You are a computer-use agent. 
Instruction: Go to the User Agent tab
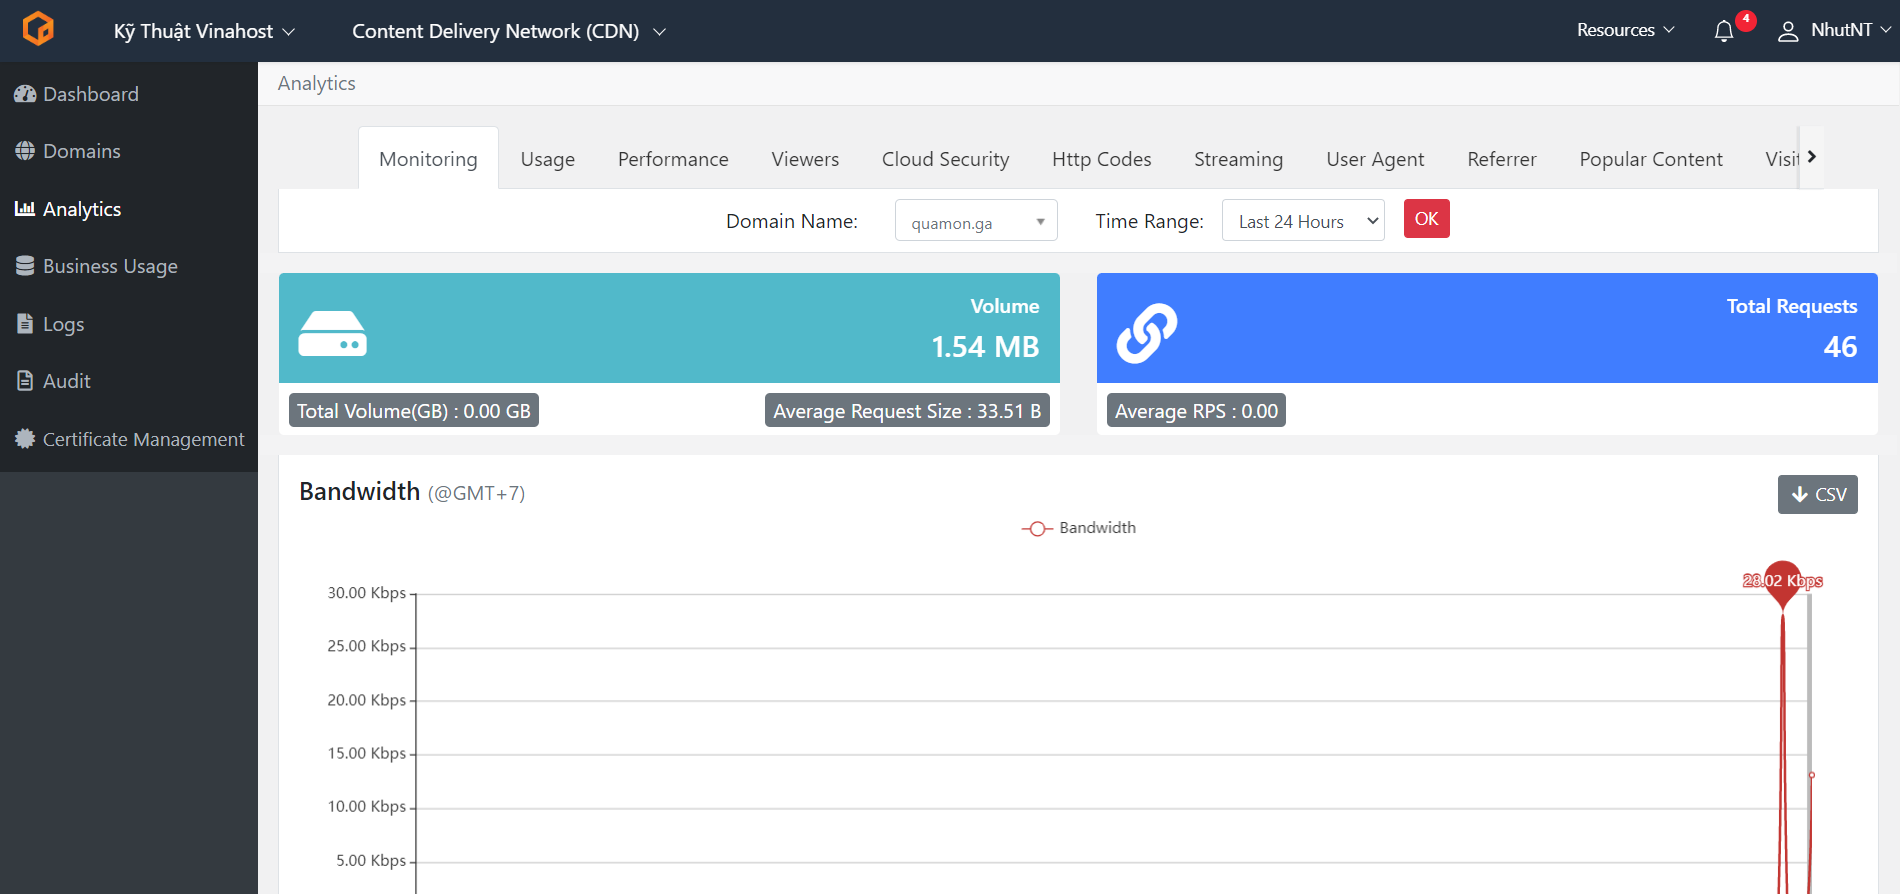coord(1375,159)
